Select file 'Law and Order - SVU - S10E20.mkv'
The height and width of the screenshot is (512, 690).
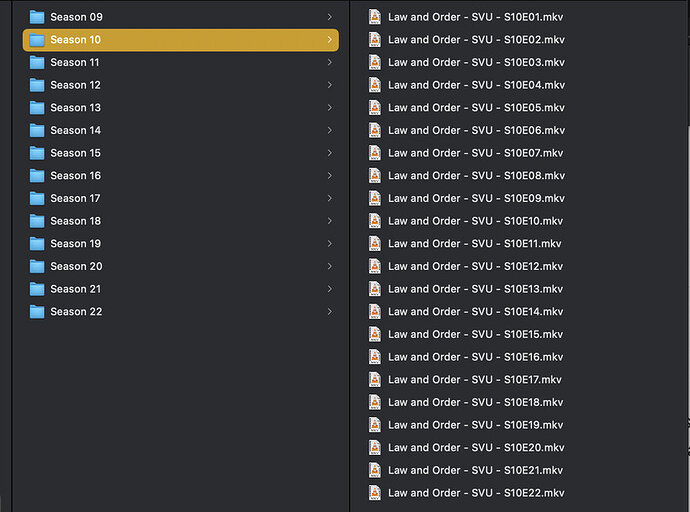(476, 447)
